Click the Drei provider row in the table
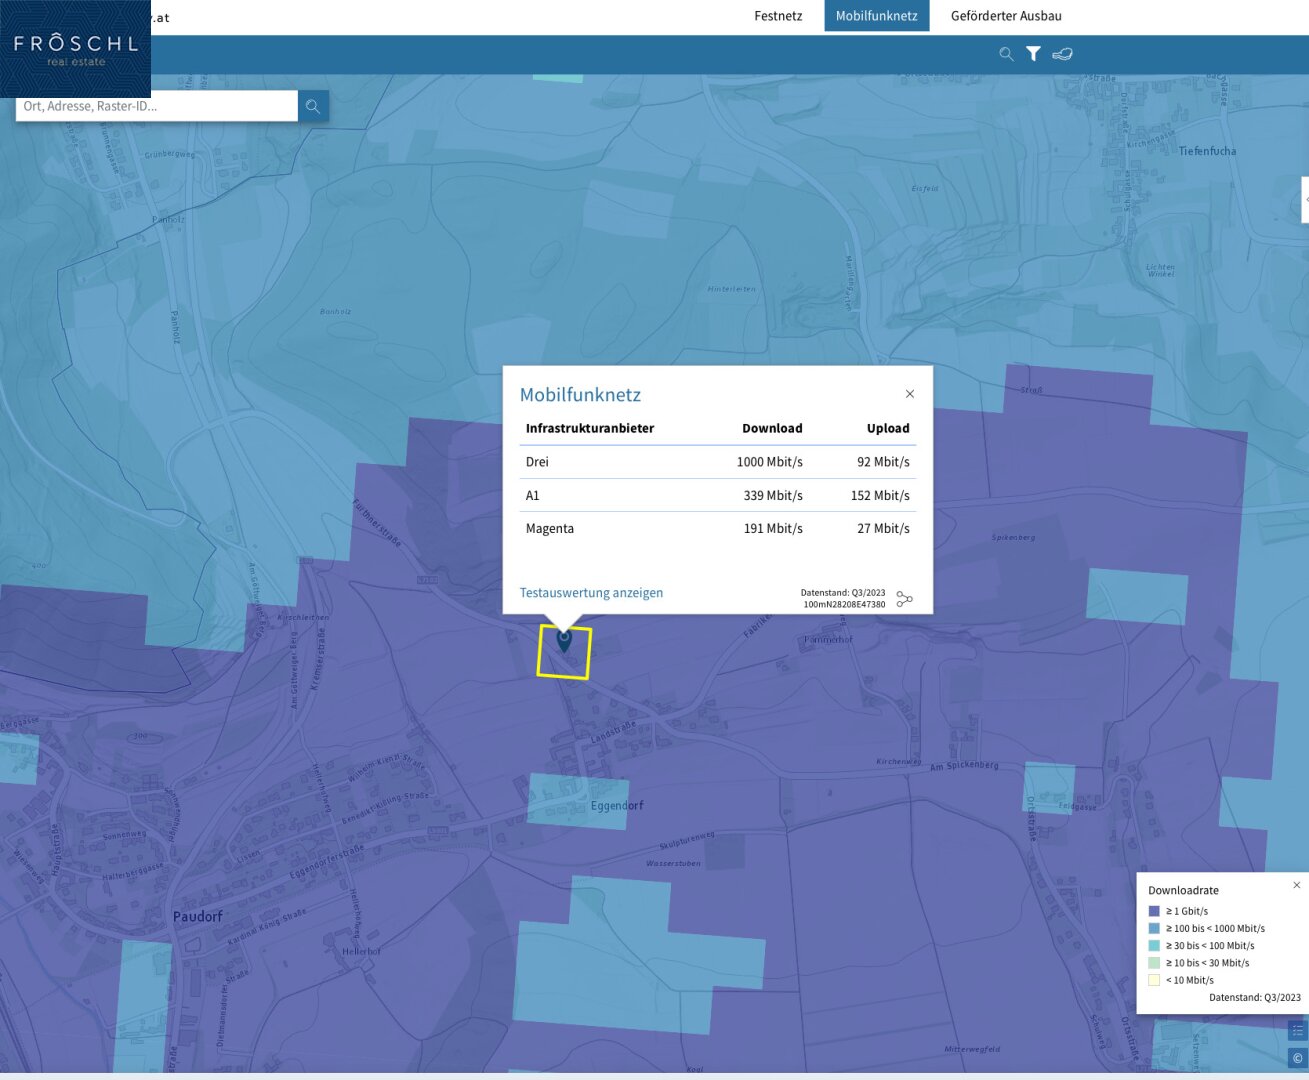Viewport: 1309px width, 1080px height. 717,462
